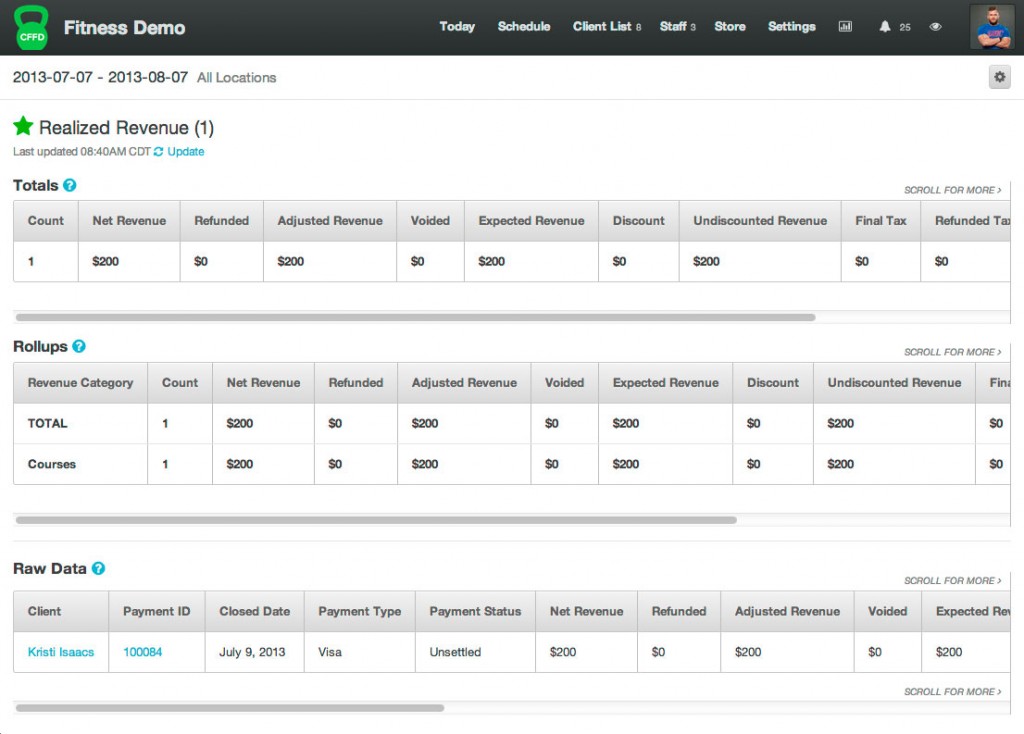
Task: Select the All Locations filter
Action: click(237, 78)
